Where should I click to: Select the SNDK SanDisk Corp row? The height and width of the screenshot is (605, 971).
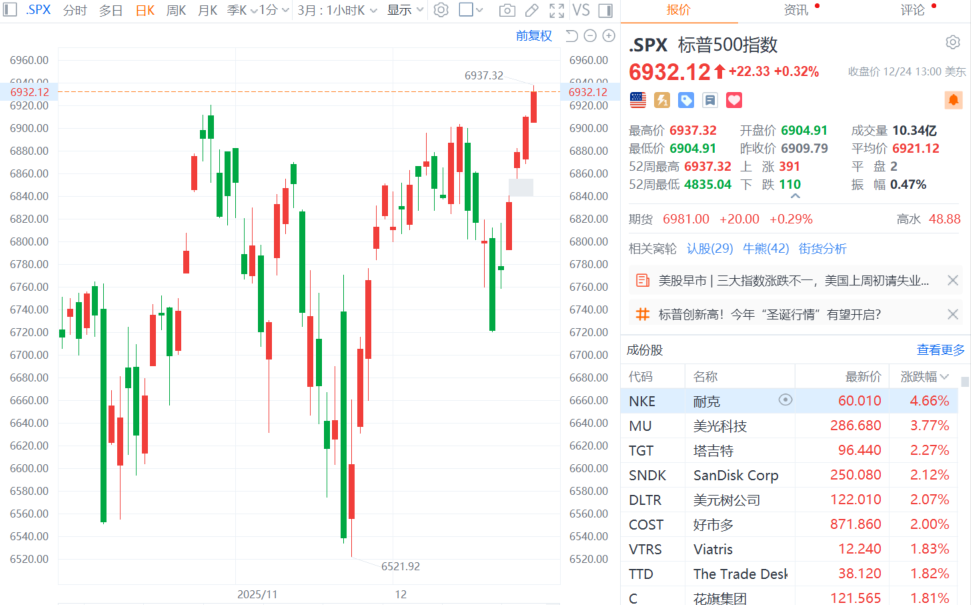click(789, 475)
